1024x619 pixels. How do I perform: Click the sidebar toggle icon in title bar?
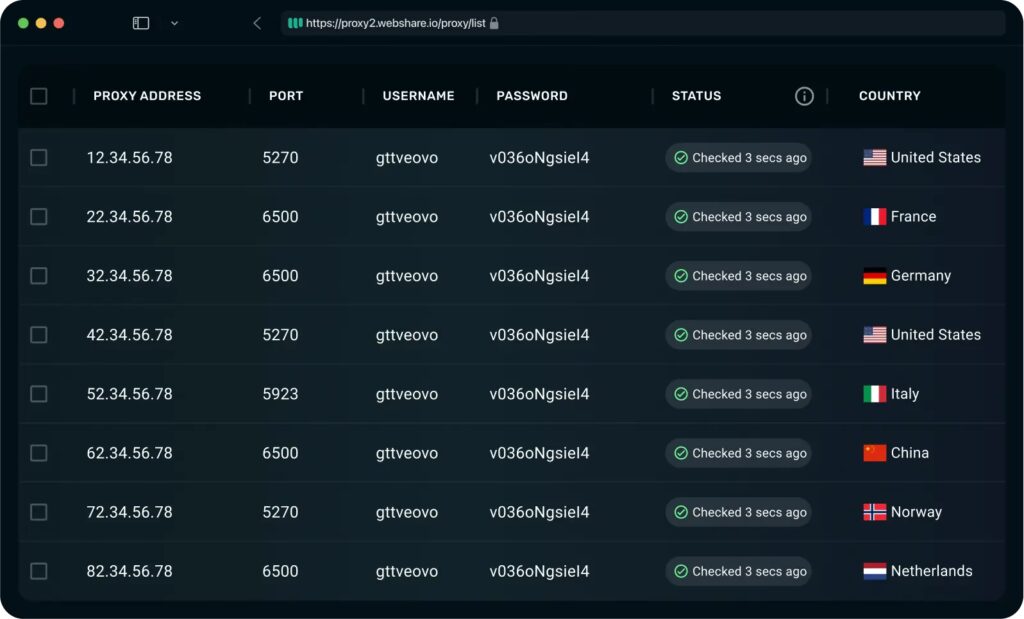pos(141,23)
